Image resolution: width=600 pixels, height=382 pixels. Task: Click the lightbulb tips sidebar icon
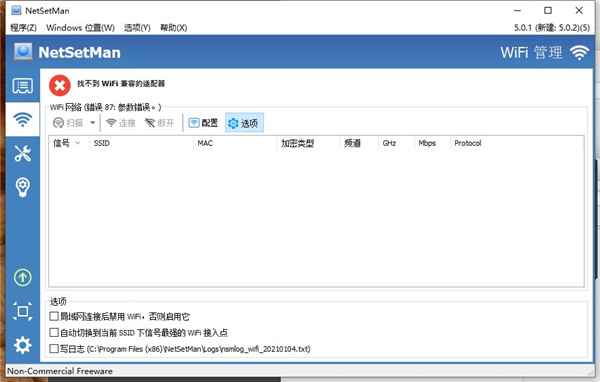pos(23,187)
